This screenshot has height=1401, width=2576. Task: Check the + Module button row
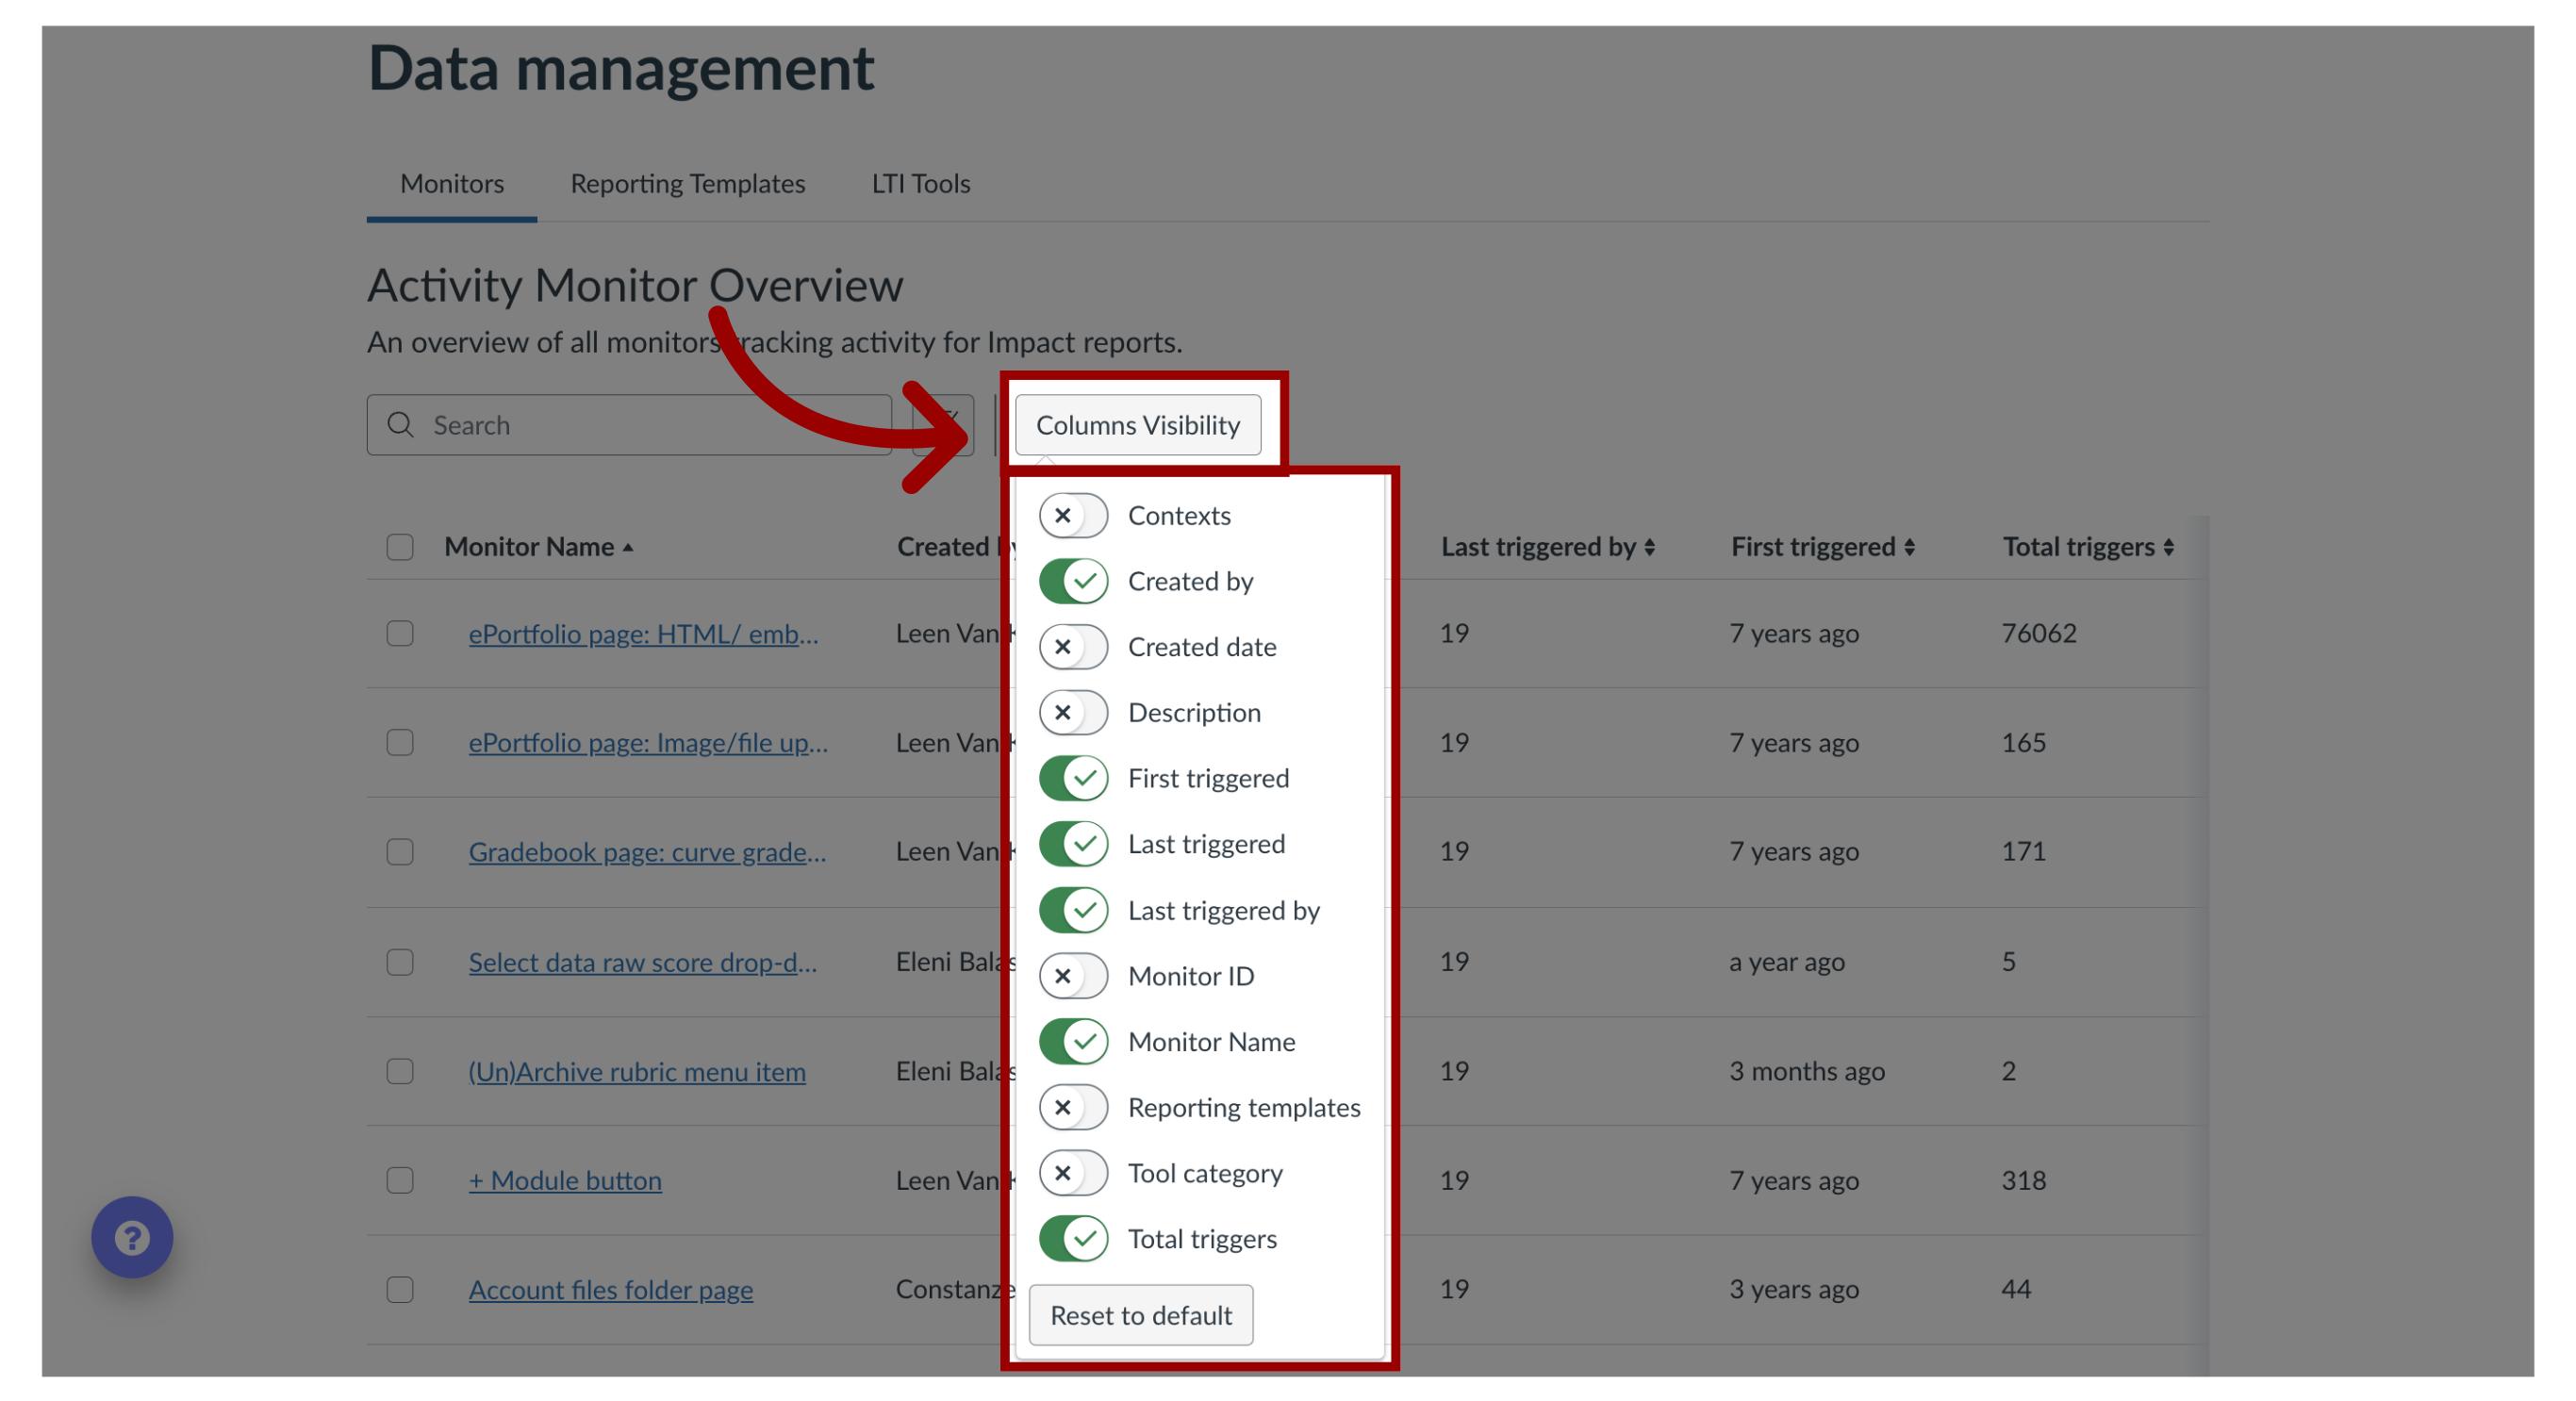(x=400, y=1180)
